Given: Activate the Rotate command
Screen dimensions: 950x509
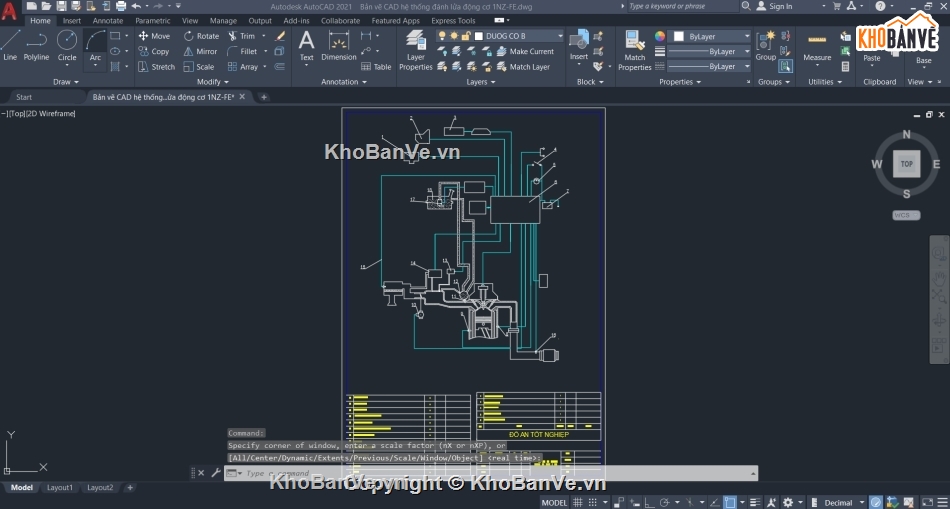Looking at the screenshot, I should [201, 36].
